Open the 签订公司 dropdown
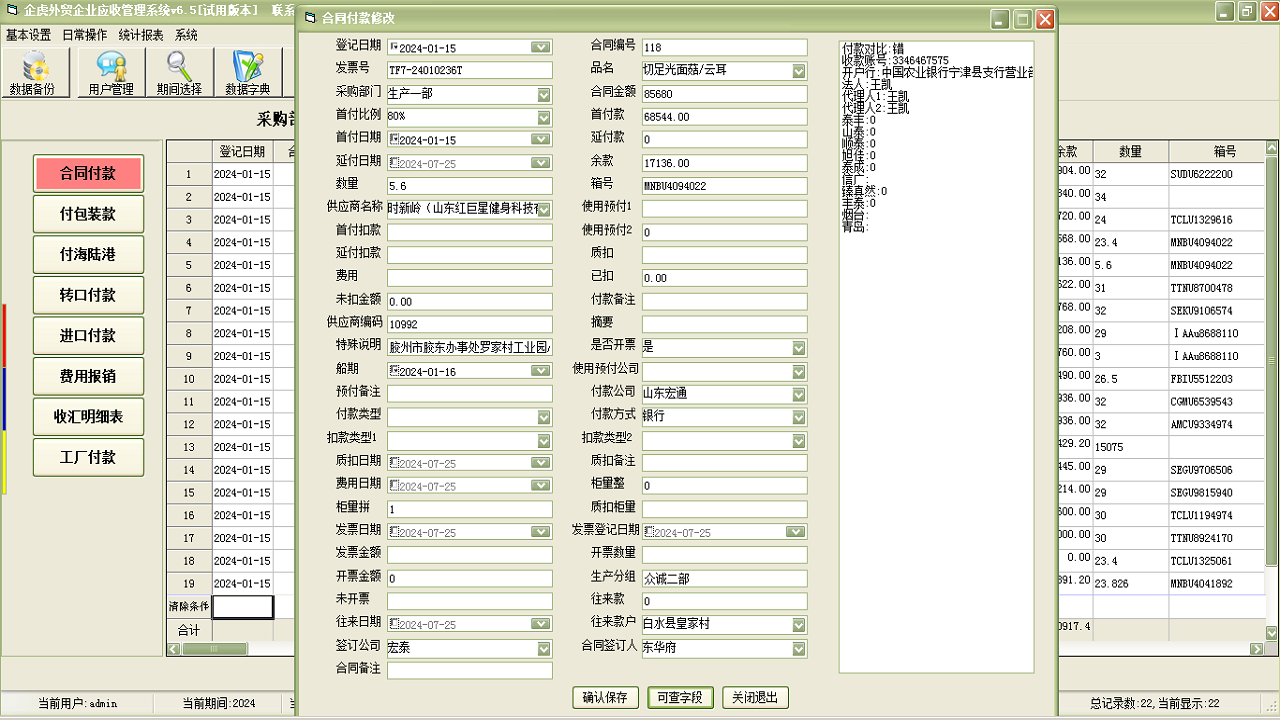Viewport: 1280px width, 720px height. click(x=544, y=648)
